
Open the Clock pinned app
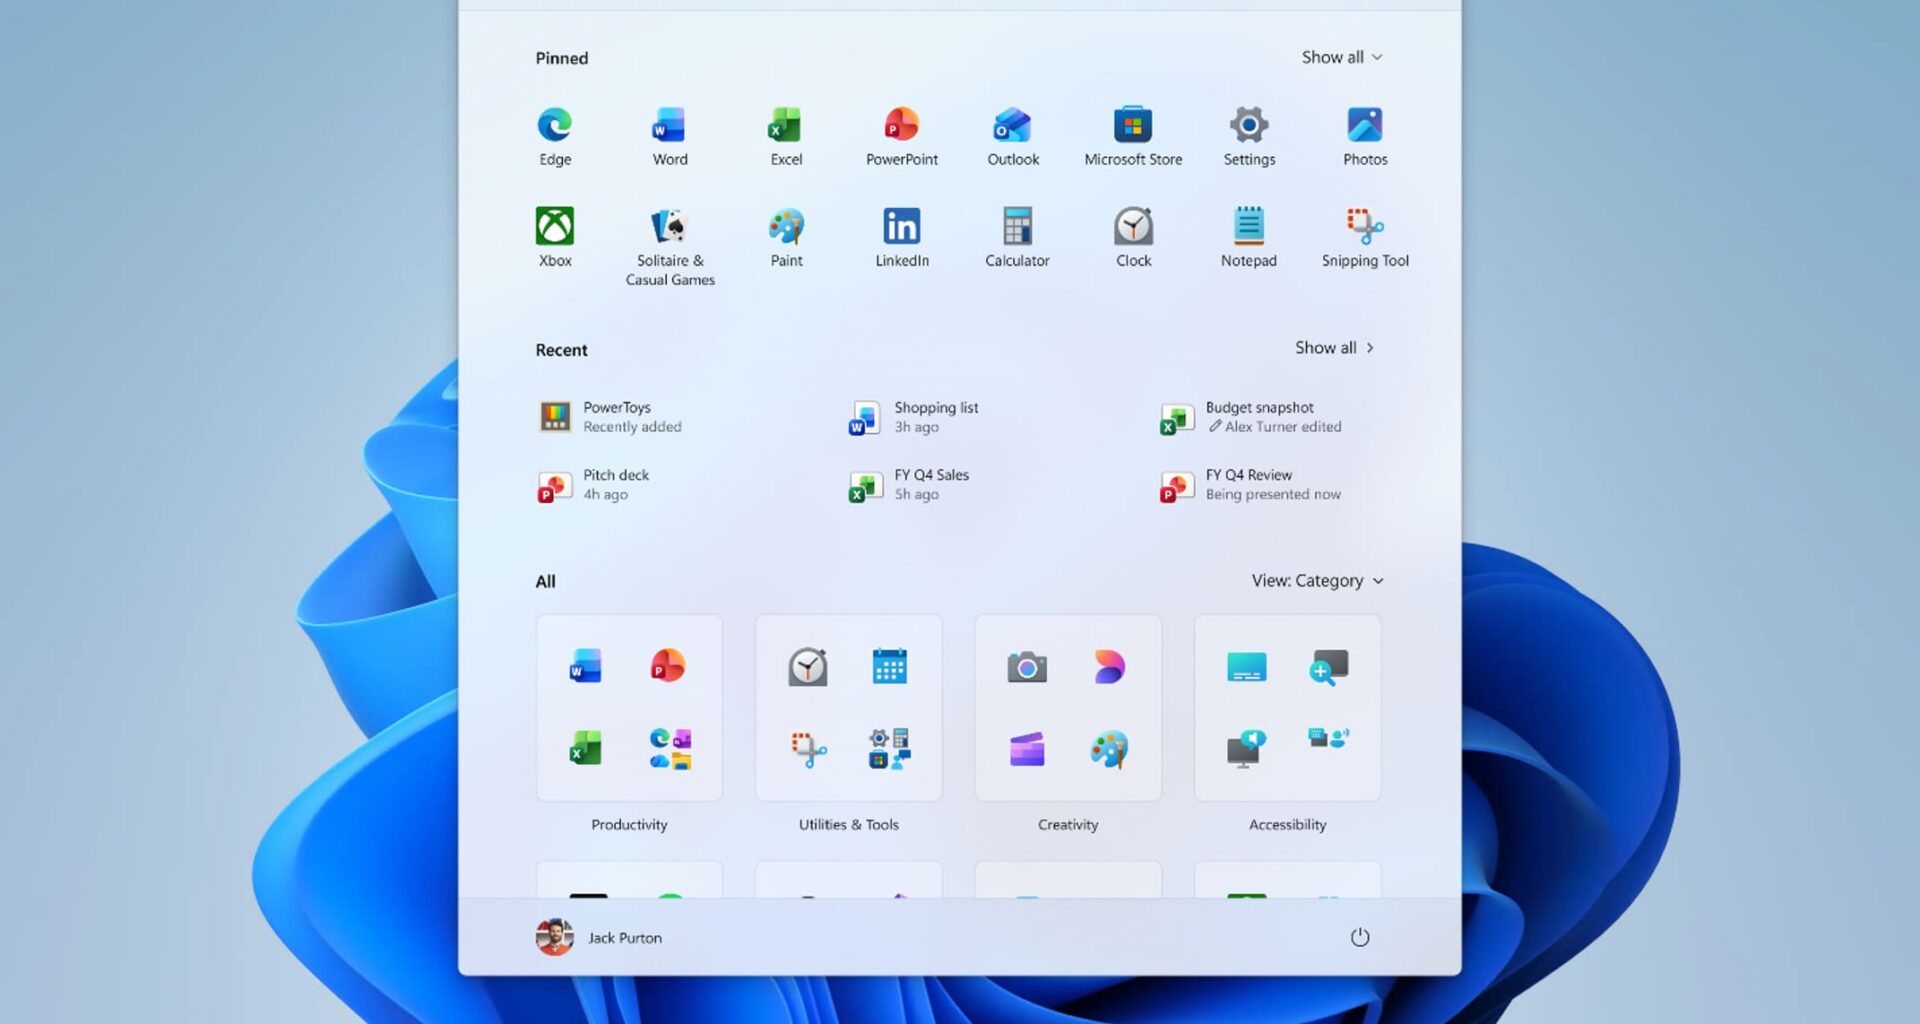[1133, 237]
